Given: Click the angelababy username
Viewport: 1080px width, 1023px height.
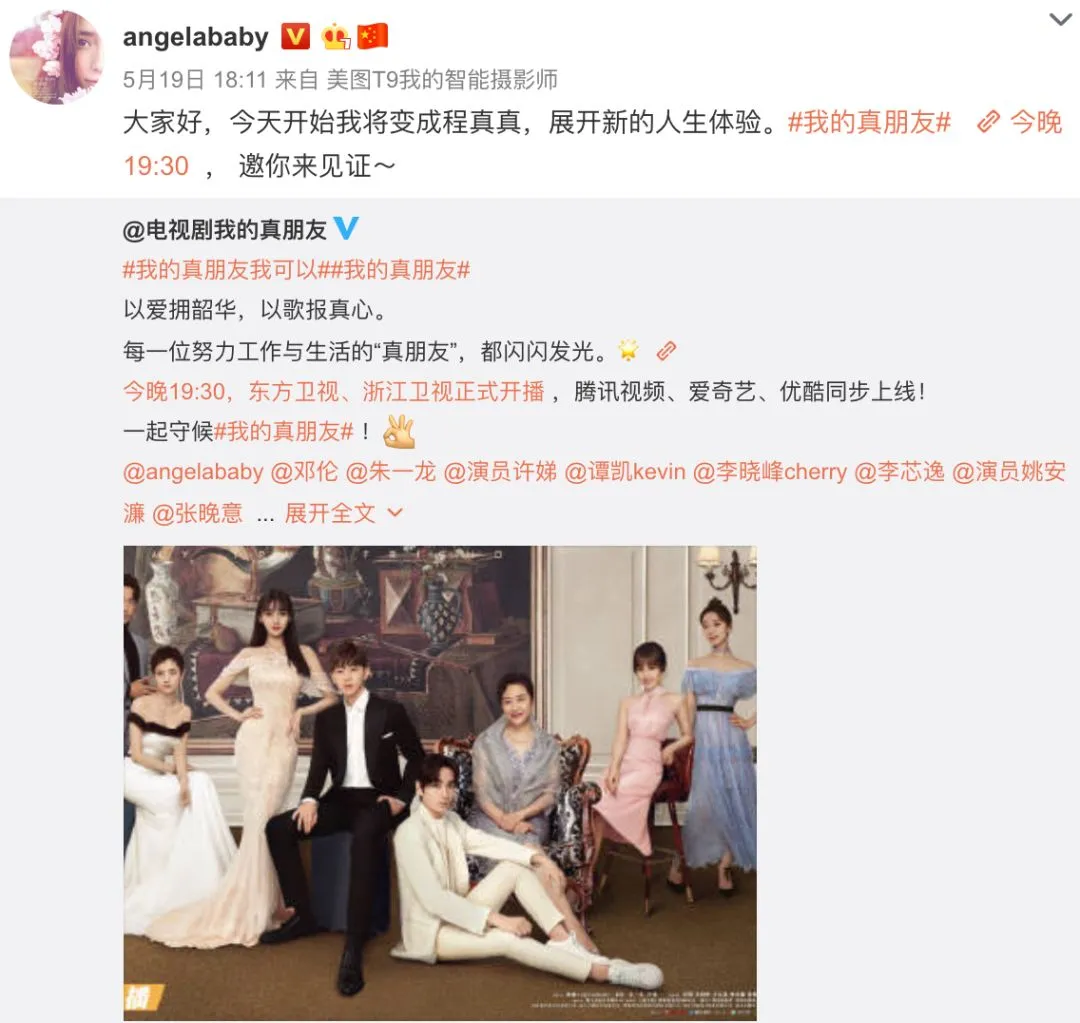Looking at the screenshot, I should click(x=196, y=37).
